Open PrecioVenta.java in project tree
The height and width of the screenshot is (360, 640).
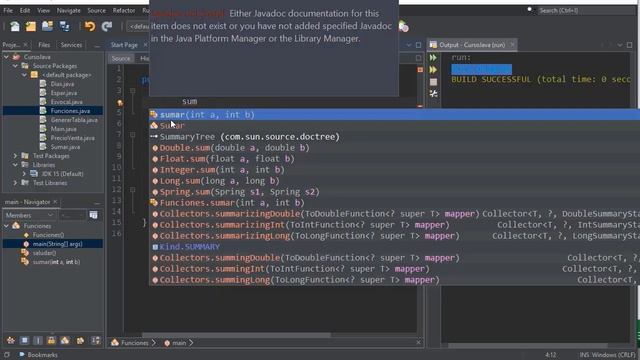click(72, 138)
